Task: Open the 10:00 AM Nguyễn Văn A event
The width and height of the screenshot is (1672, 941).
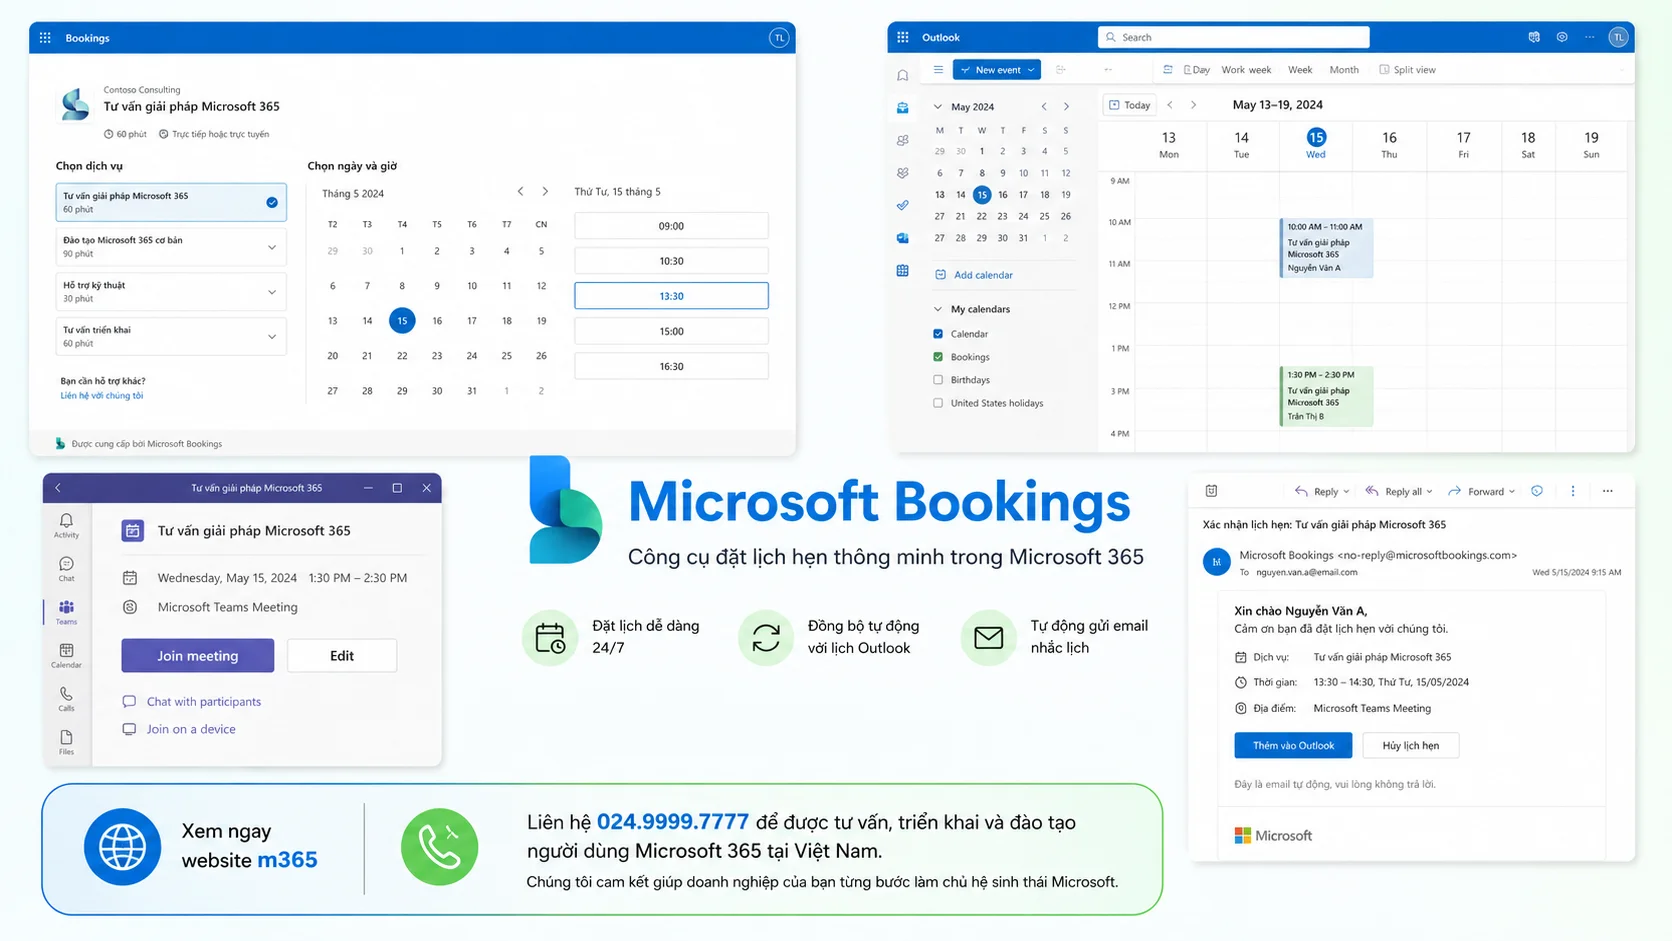Action: point(1326,247)
